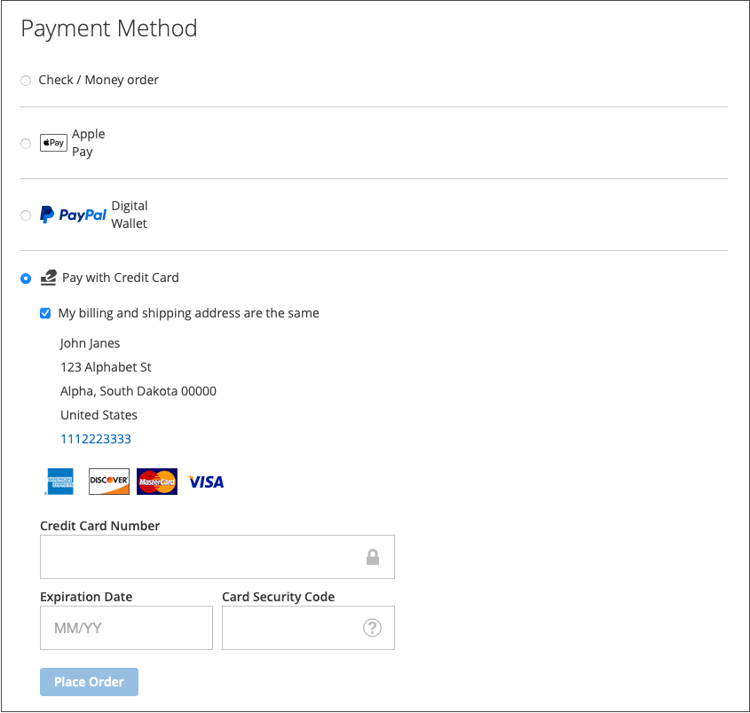Click Alpha, South Dakota 00000 text
The height and width of the screenshot is (713, 750).
138,391
